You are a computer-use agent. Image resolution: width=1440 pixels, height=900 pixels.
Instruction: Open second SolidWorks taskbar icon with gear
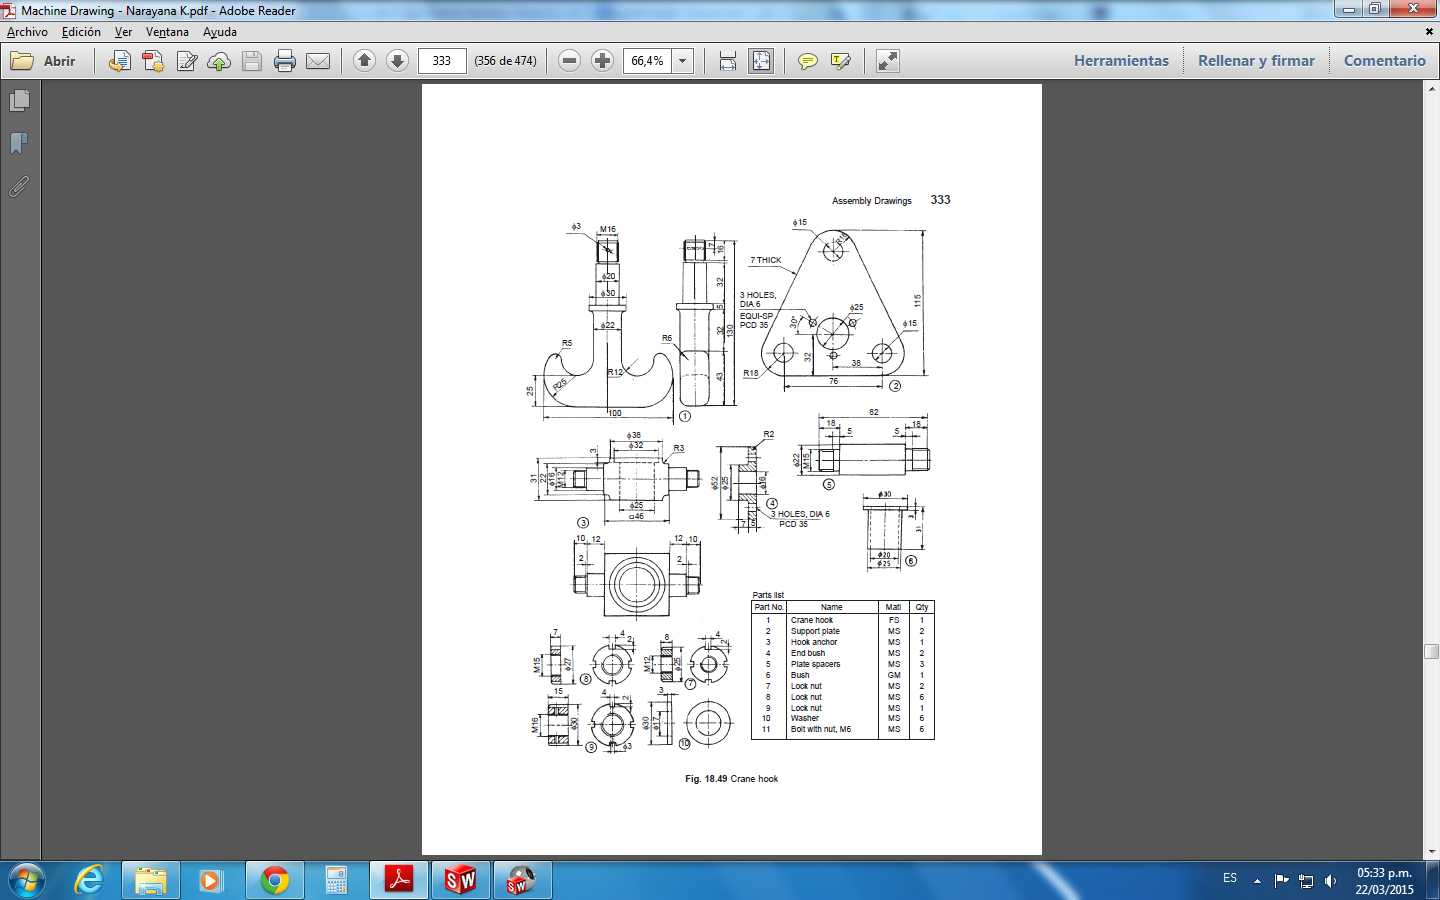pyautogui.click(x=521, y=881)
